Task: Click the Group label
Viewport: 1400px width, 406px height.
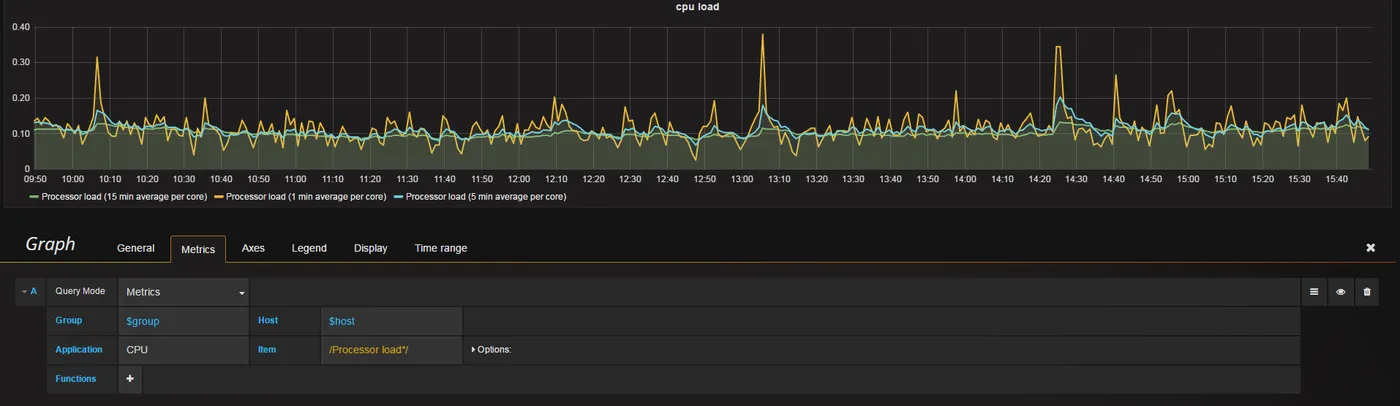Action: [x=69, y=321]
